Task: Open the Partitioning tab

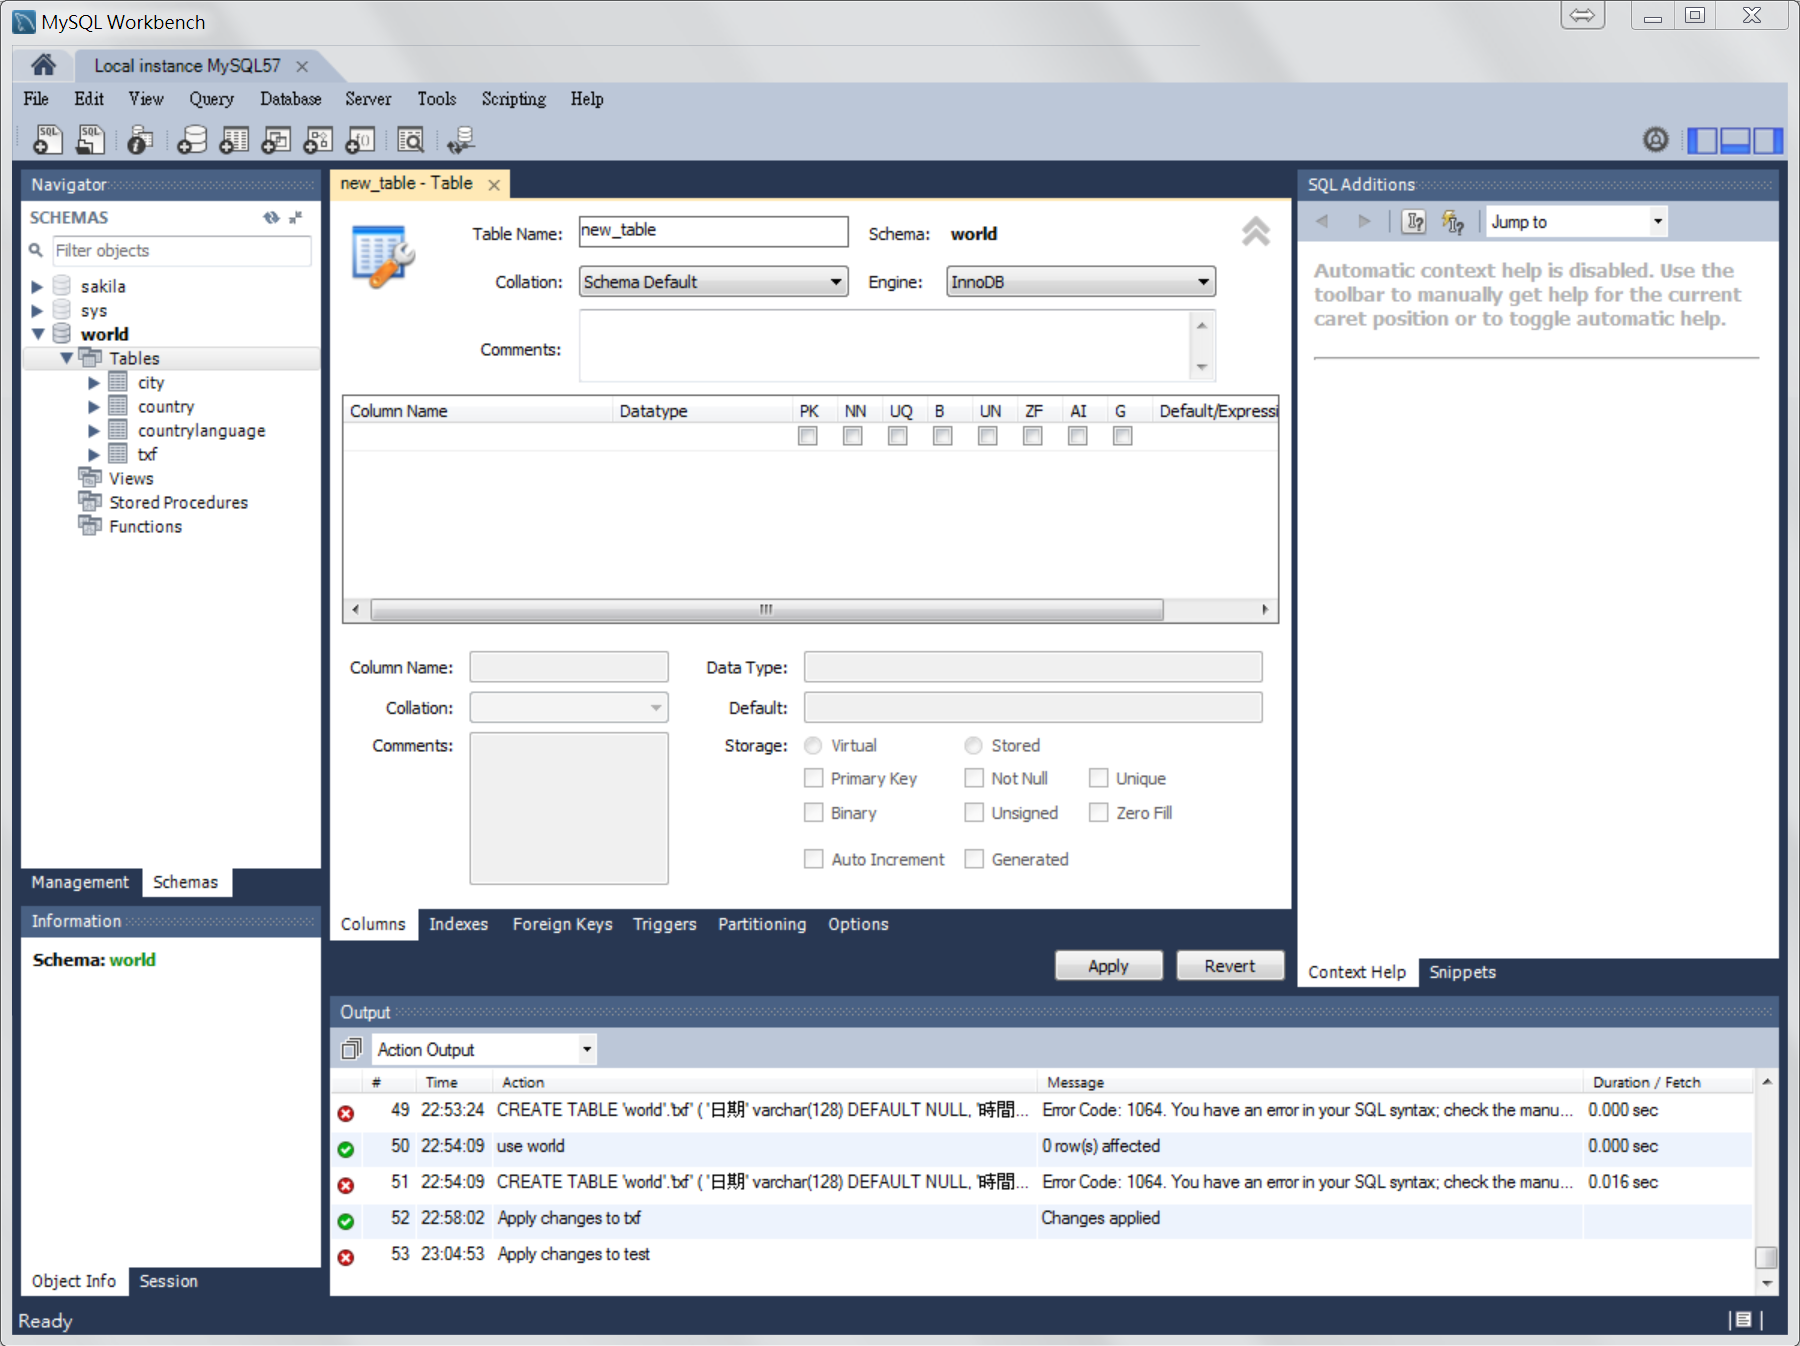Action: click(x=762, y=924)
